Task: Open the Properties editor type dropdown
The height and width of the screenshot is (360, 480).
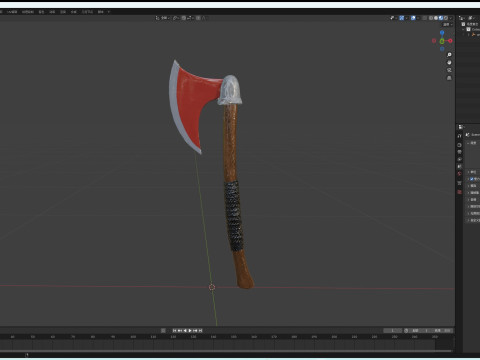Action: pos(460,127)
